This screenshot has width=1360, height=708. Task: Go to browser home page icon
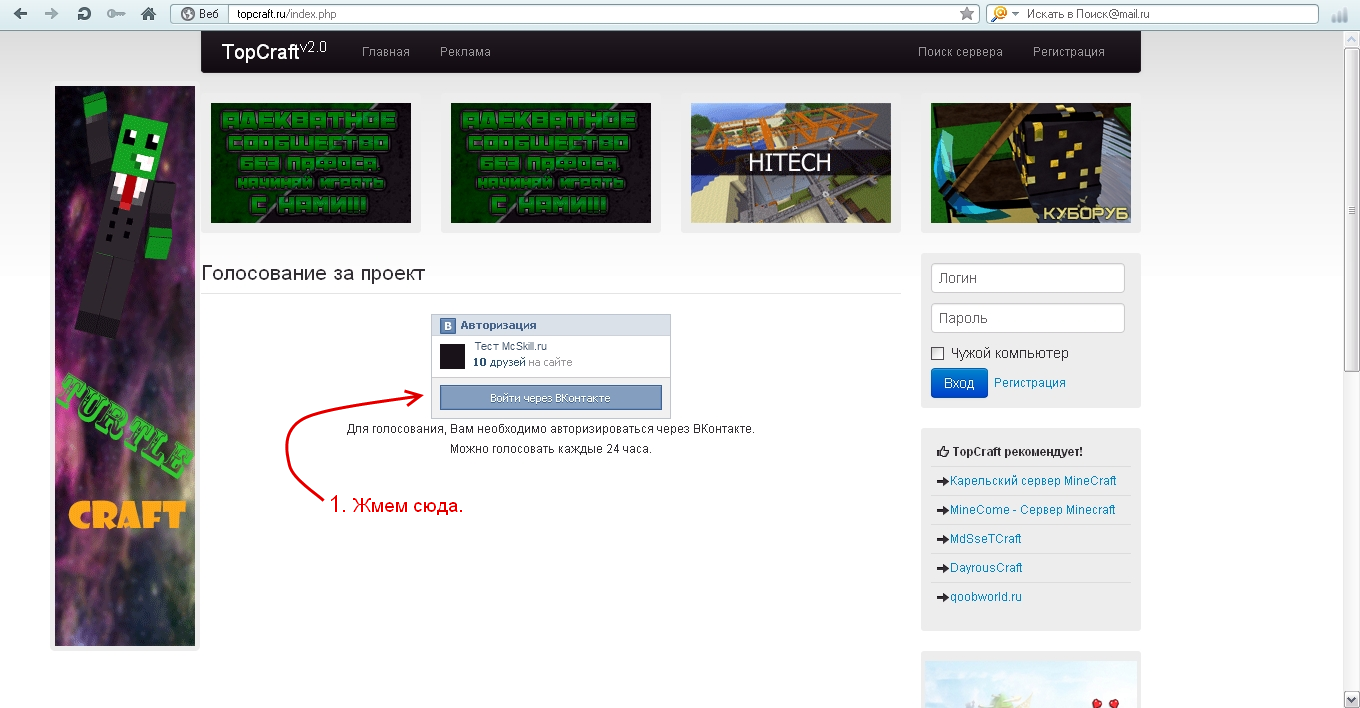pyautogui.click(x=149, y=14)
